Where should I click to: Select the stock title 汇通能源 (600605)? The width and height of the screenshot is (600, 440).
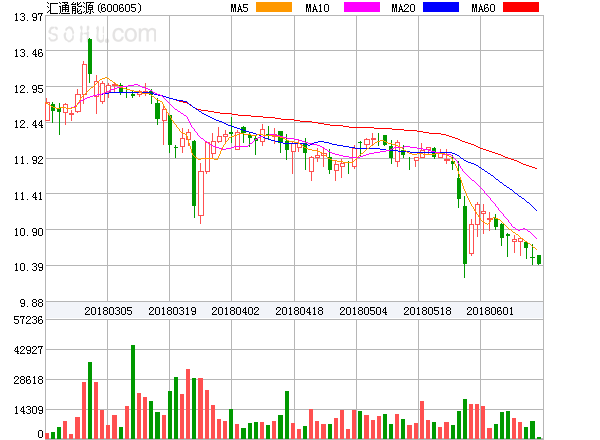click(94, 8)
